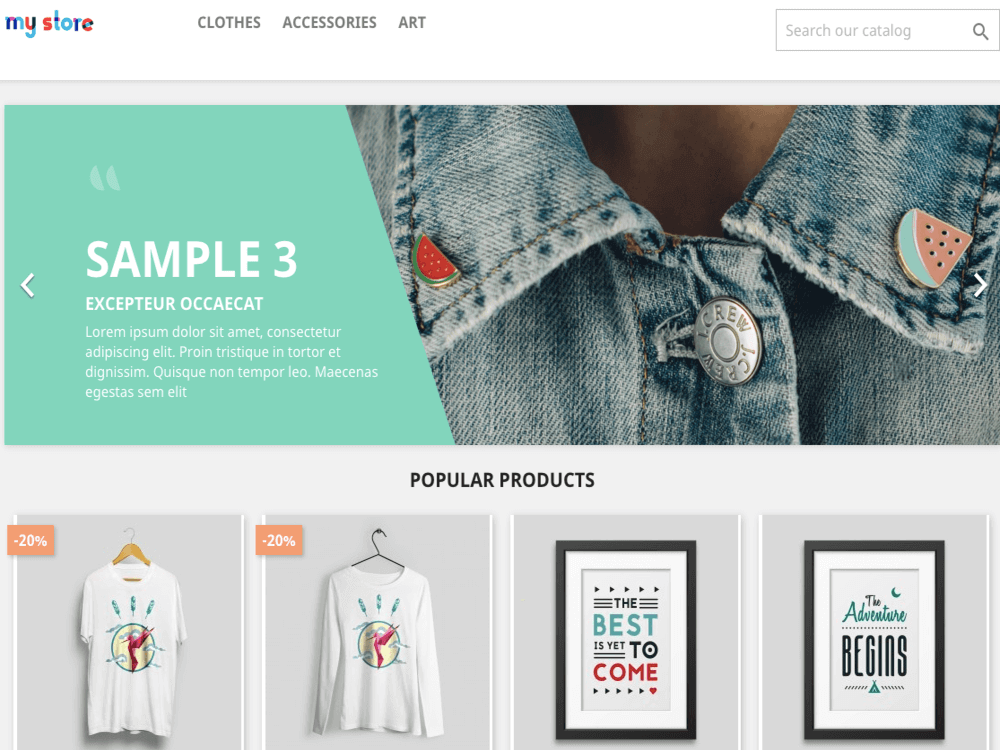The height and width of the screenshot is (750, 1000).
Task: Open the Art menu
Action: pos(412,23)
